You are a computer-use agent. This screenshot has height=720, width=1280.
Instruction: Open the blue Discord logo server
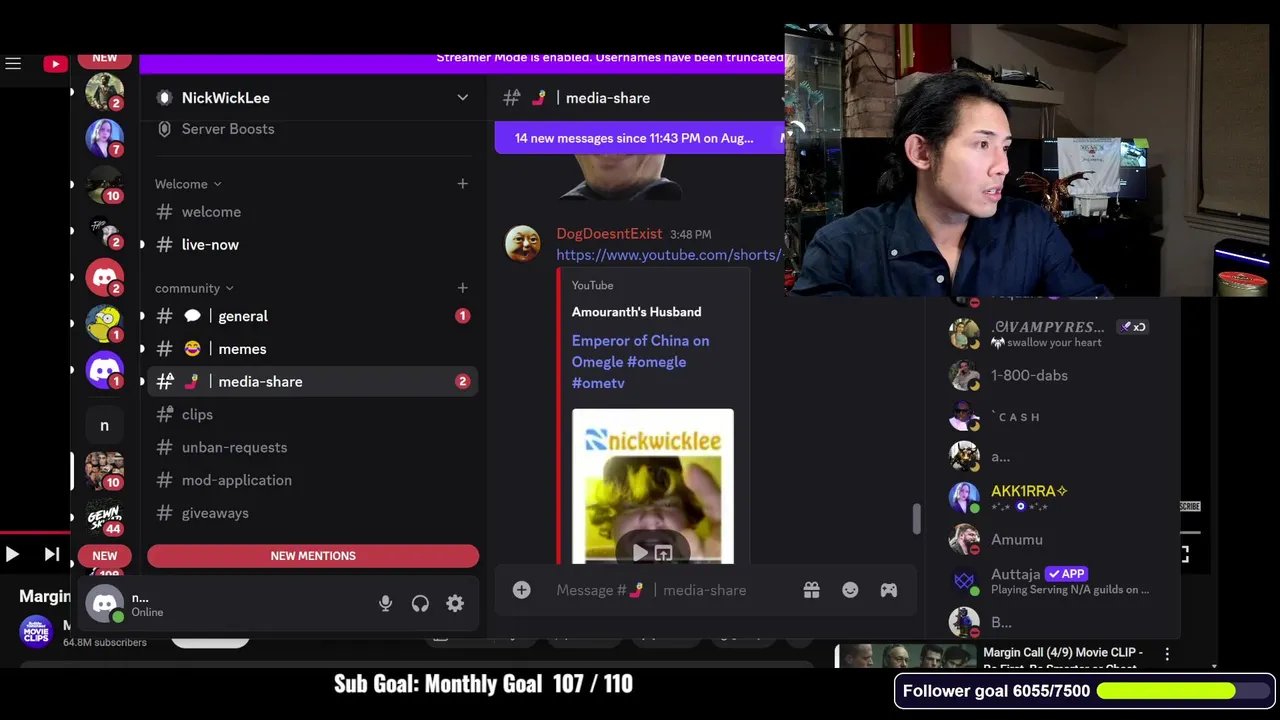[x=104, y=370]
